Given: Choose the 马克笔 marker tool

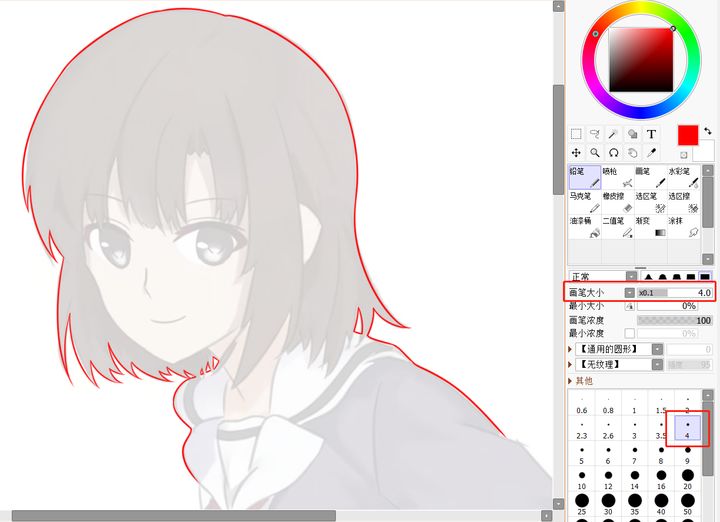Looking at the screenshot, I should (x=585, y=202).
